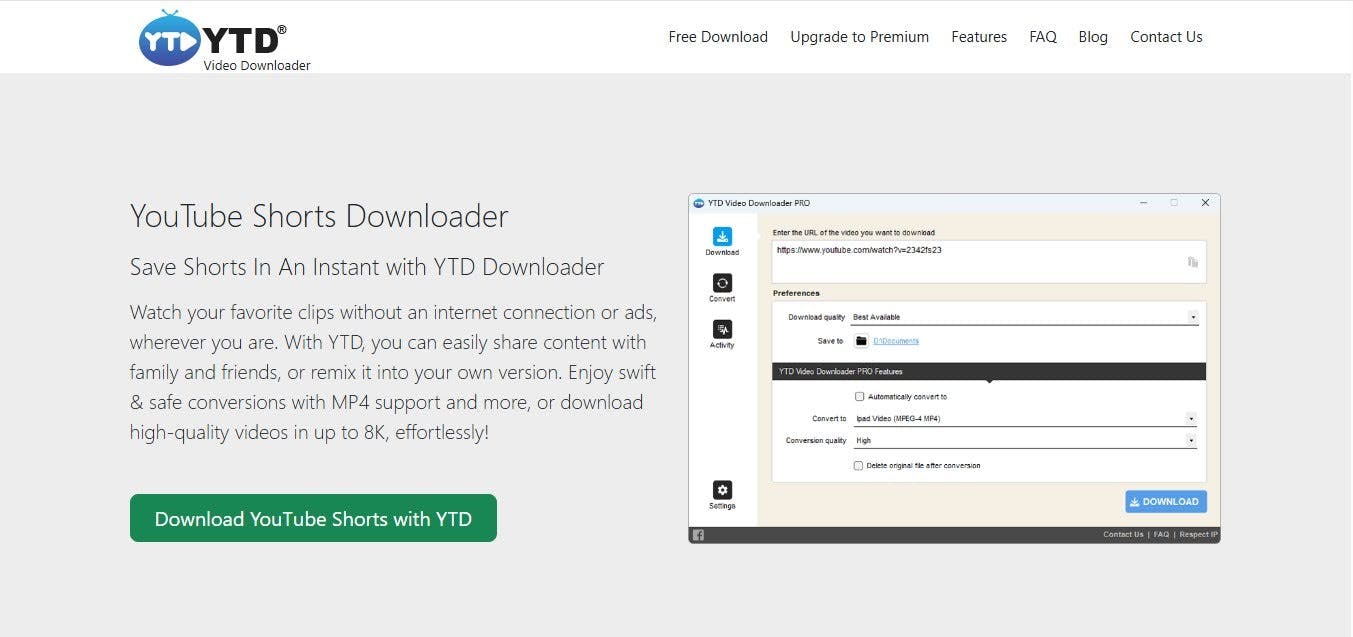Click Contact Us in the app footer
The height and width of the screenshot is (637, 1353).
[1123, 535]
